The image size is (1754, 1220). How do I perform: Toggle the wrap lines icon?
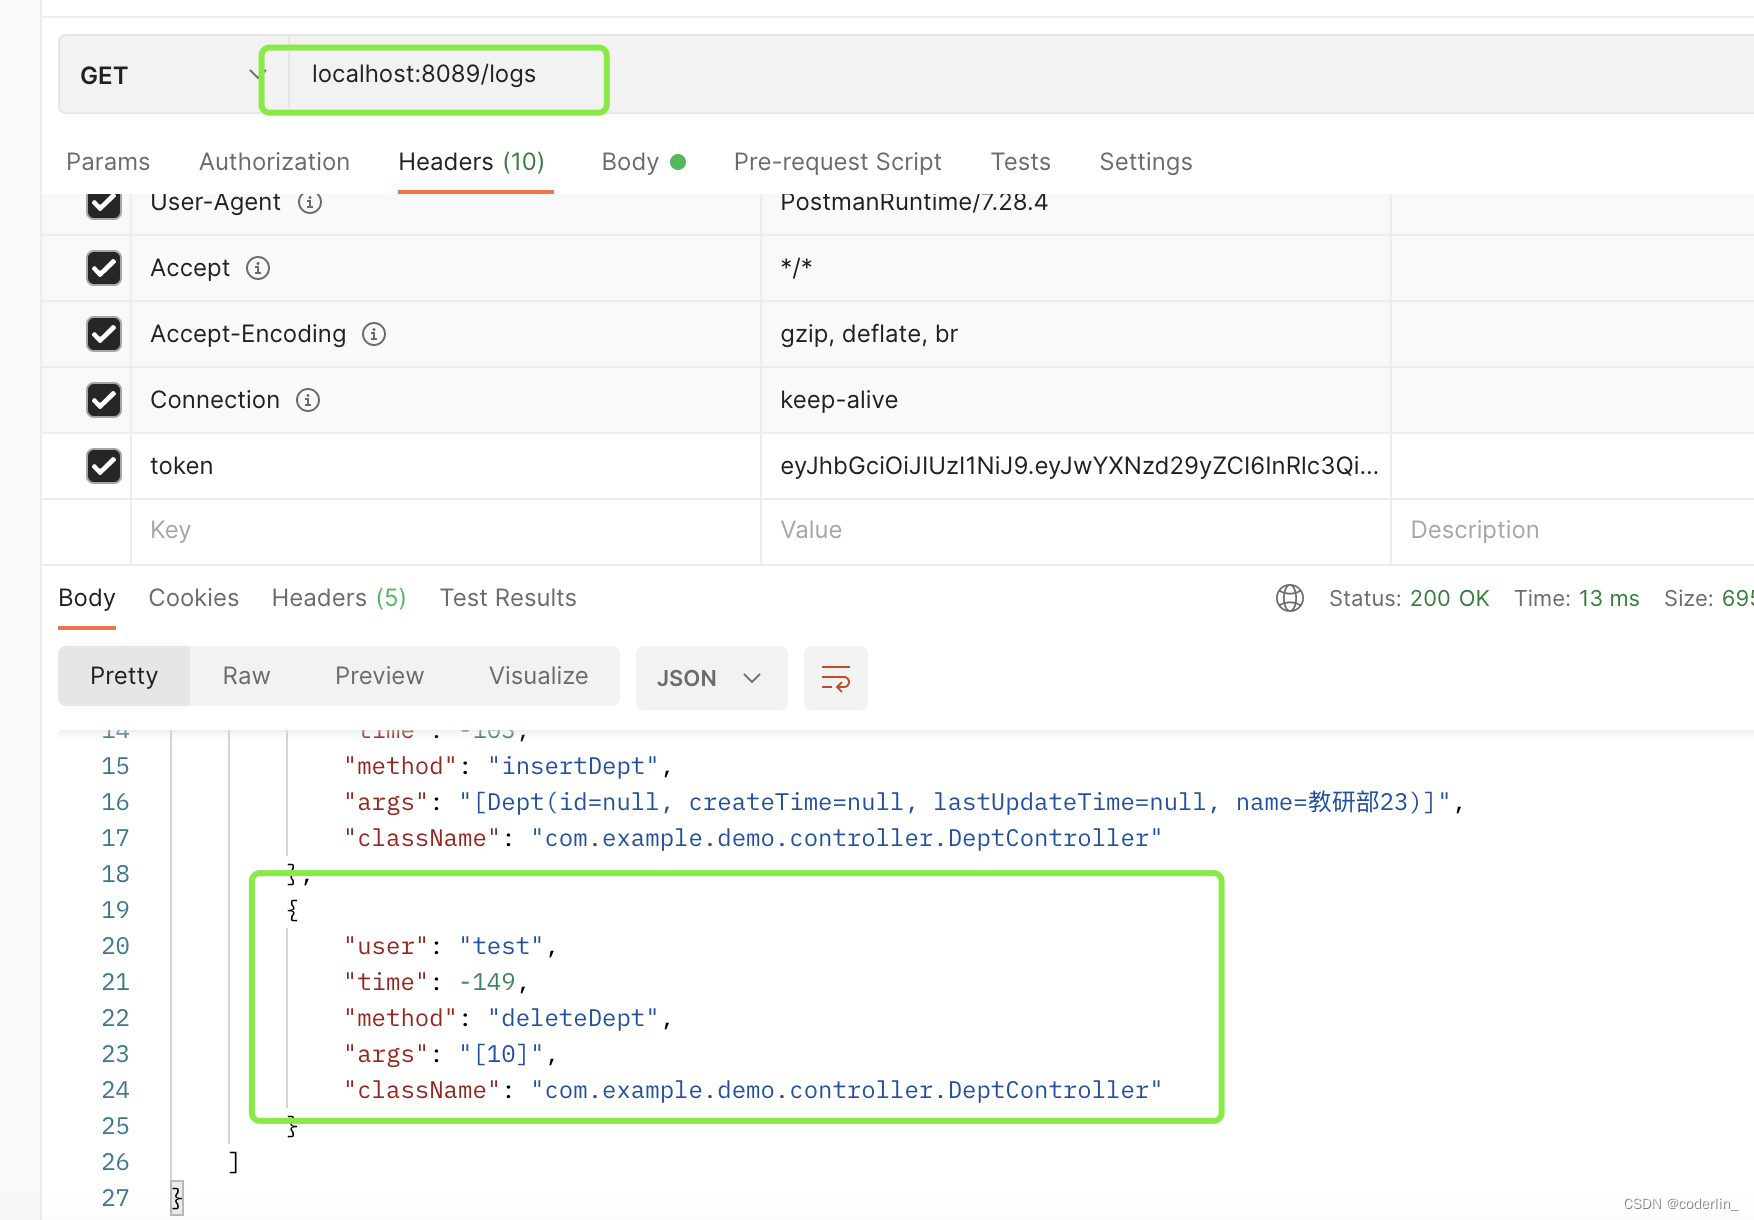point(836,678)
